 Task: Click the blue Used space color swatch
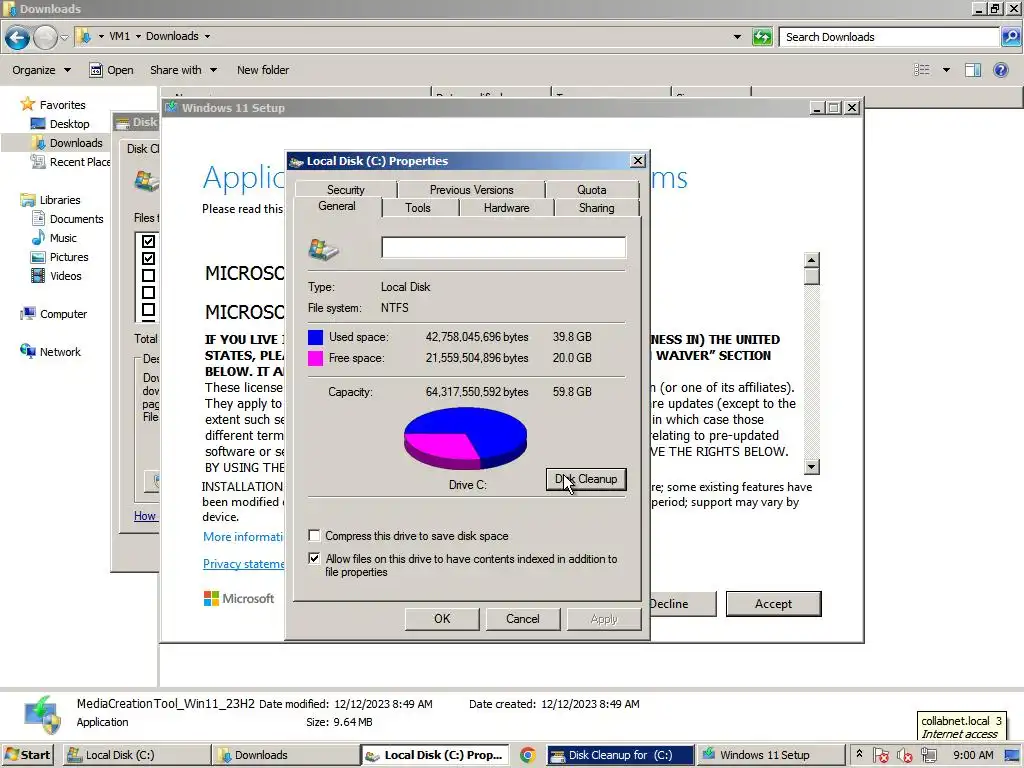click(x=315, y=337)
